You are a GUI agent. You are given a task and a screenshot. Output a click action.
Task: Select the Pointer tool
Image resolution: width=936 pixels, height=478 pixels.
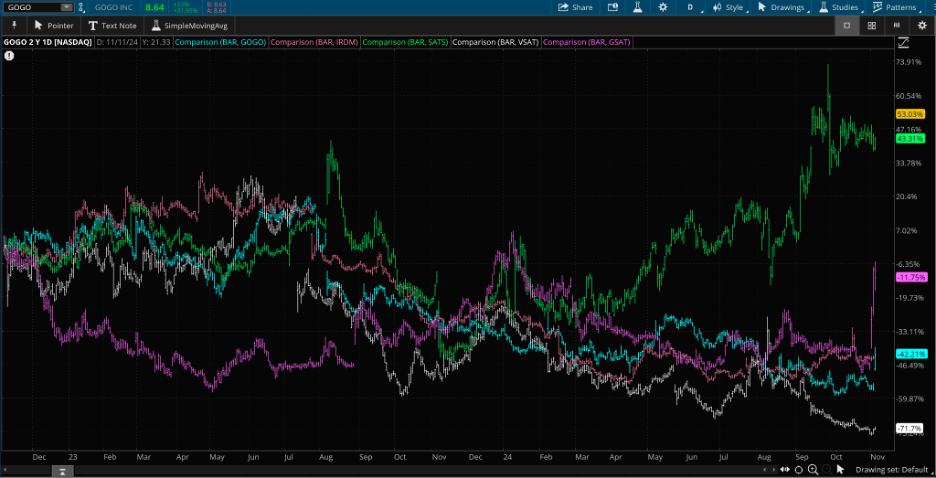[54, 25]
